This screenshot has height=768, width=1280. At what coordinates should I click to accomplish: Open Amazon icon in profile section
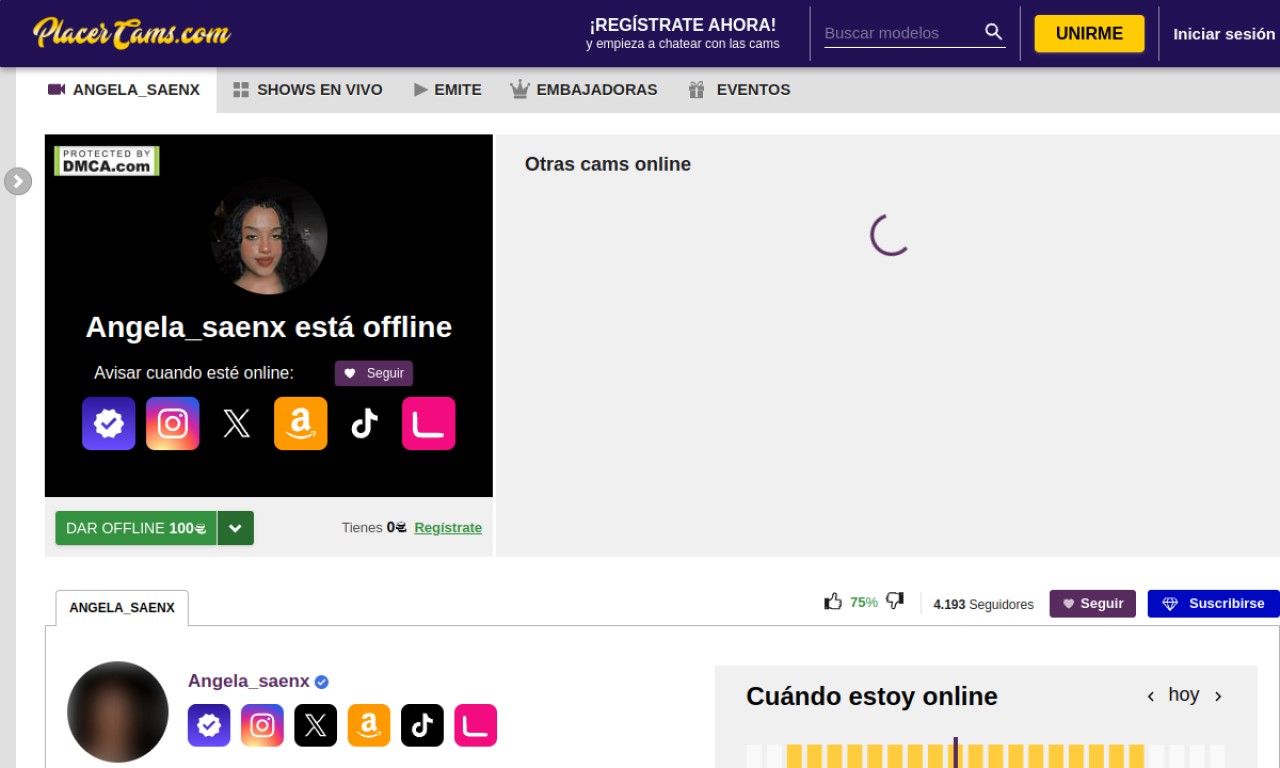point(369,726)
